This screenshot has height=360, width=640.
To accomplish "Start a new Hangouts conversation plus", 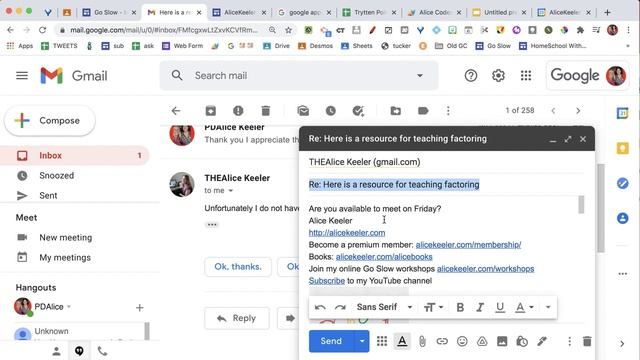I will [140, 308].
